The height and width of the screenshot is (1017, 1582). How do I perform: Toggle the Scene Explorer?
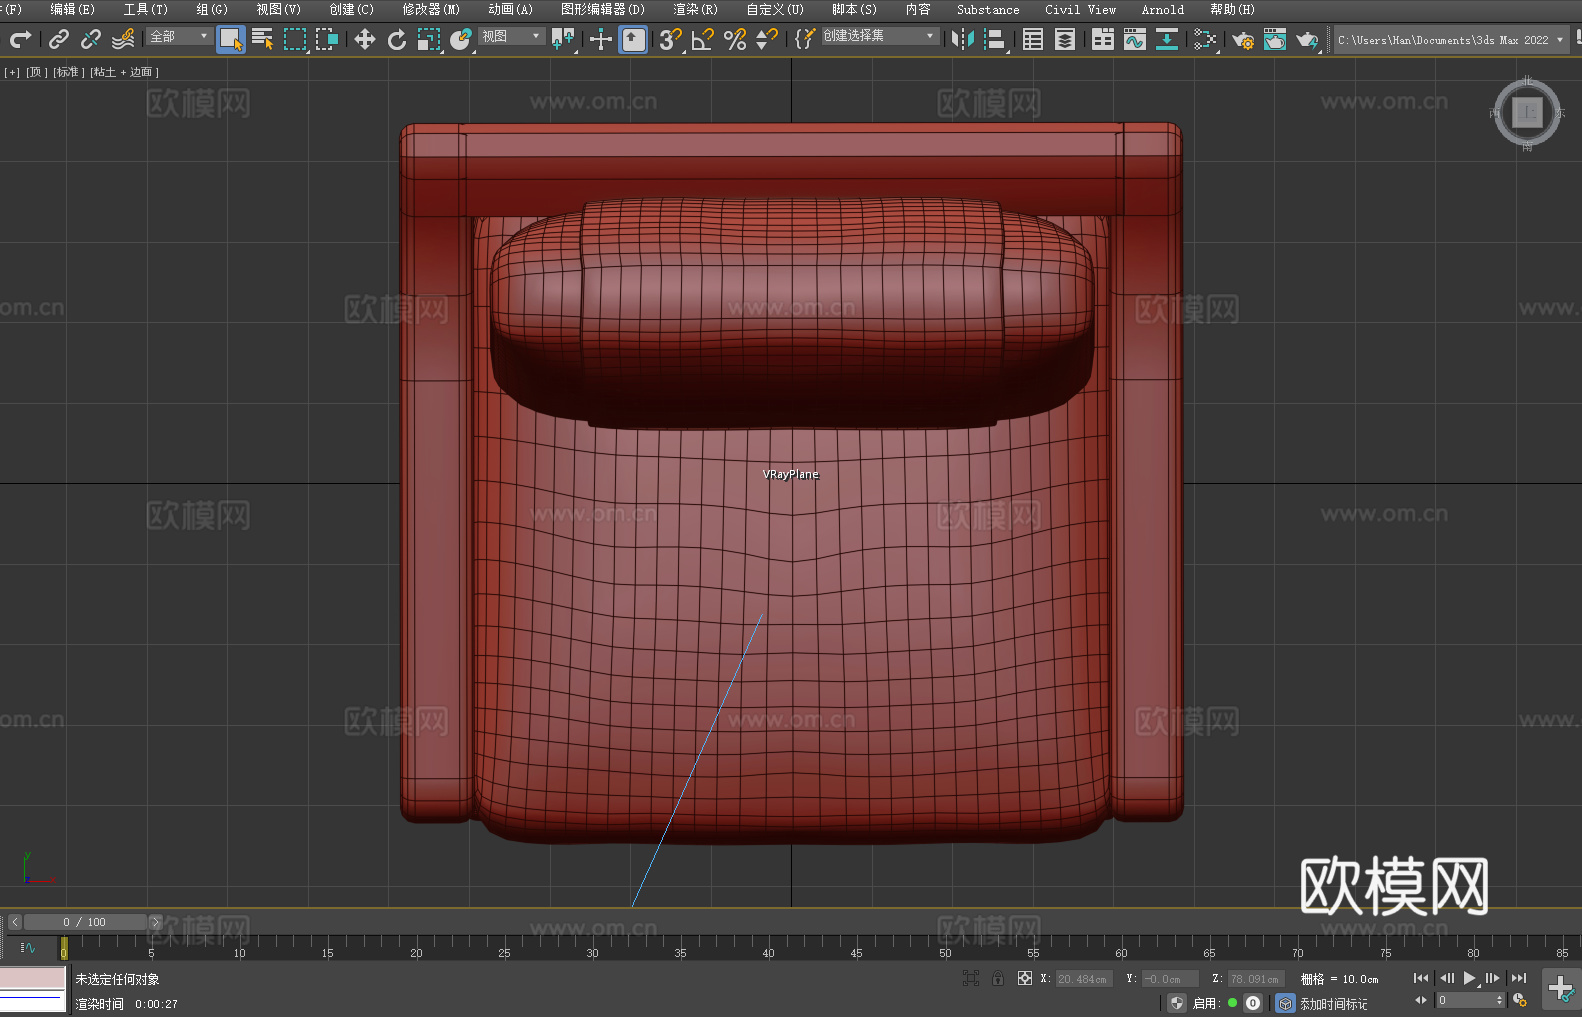pyautogui.click(x=1033, y=39)
